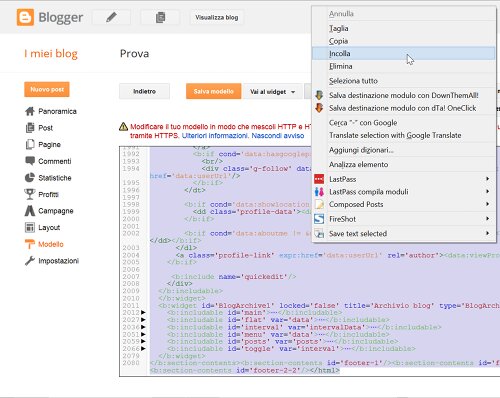Viewport: 500px width, 398px height.
Task: Click the Prova blog title
Action: pyautogui.click(x=134, y=53)
